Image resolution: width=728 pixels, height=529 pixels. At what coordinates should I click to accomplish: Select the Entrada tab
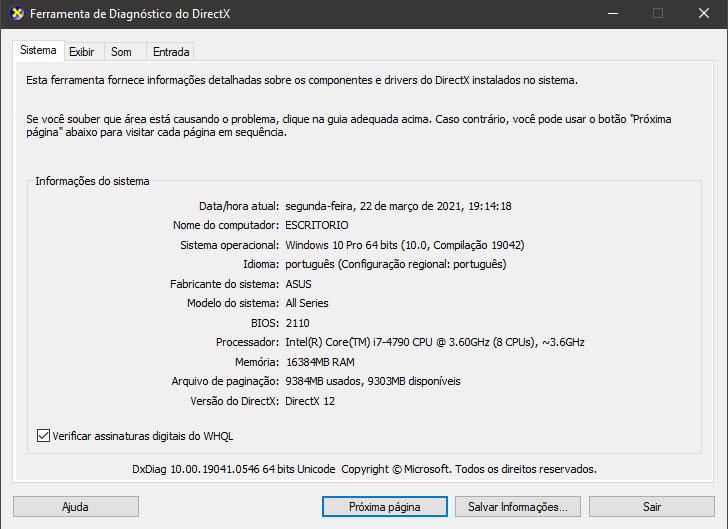pyautogui.click(x=171, y=52)
